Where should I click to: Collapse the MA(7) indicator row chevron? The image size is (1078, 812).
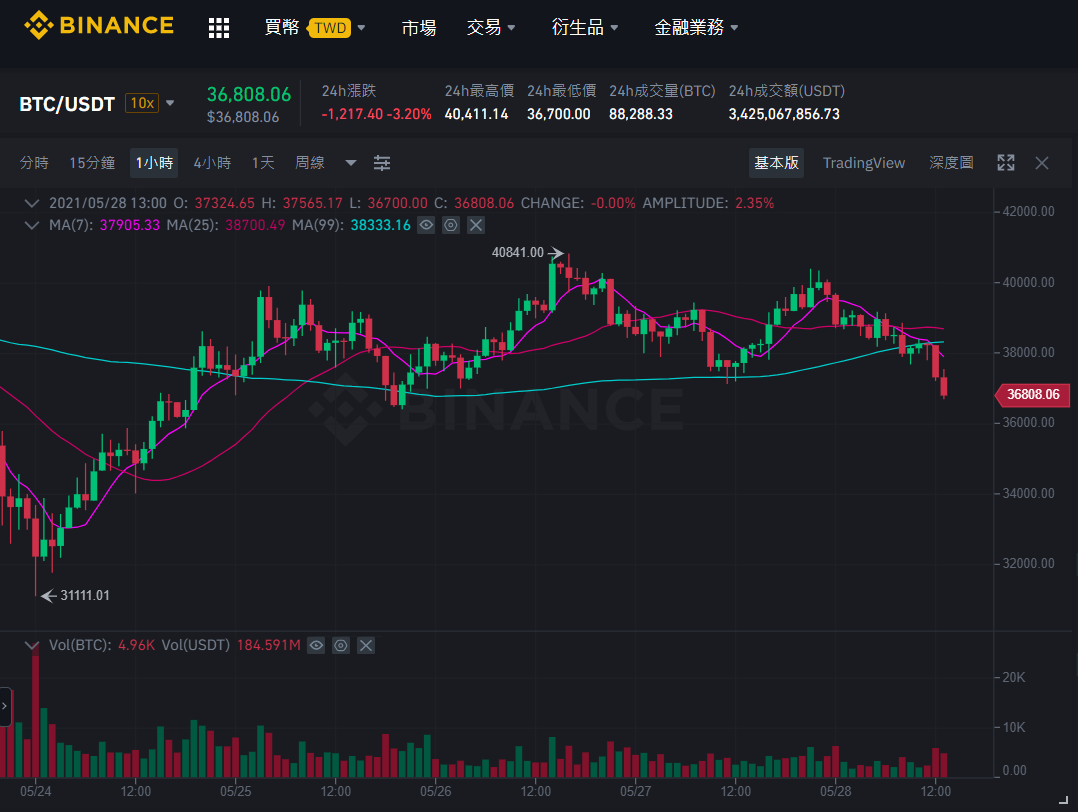[x=32, y=225]
